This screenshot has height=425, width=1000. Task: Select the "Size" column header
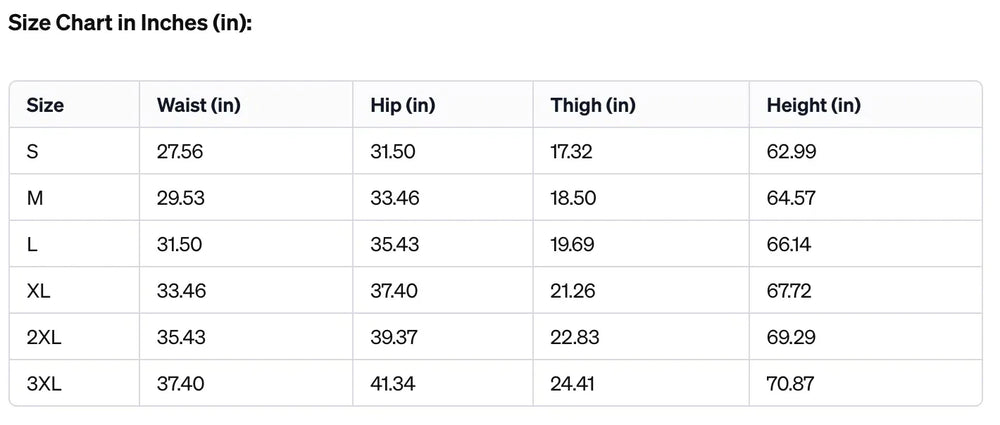[x=45, y=105]
